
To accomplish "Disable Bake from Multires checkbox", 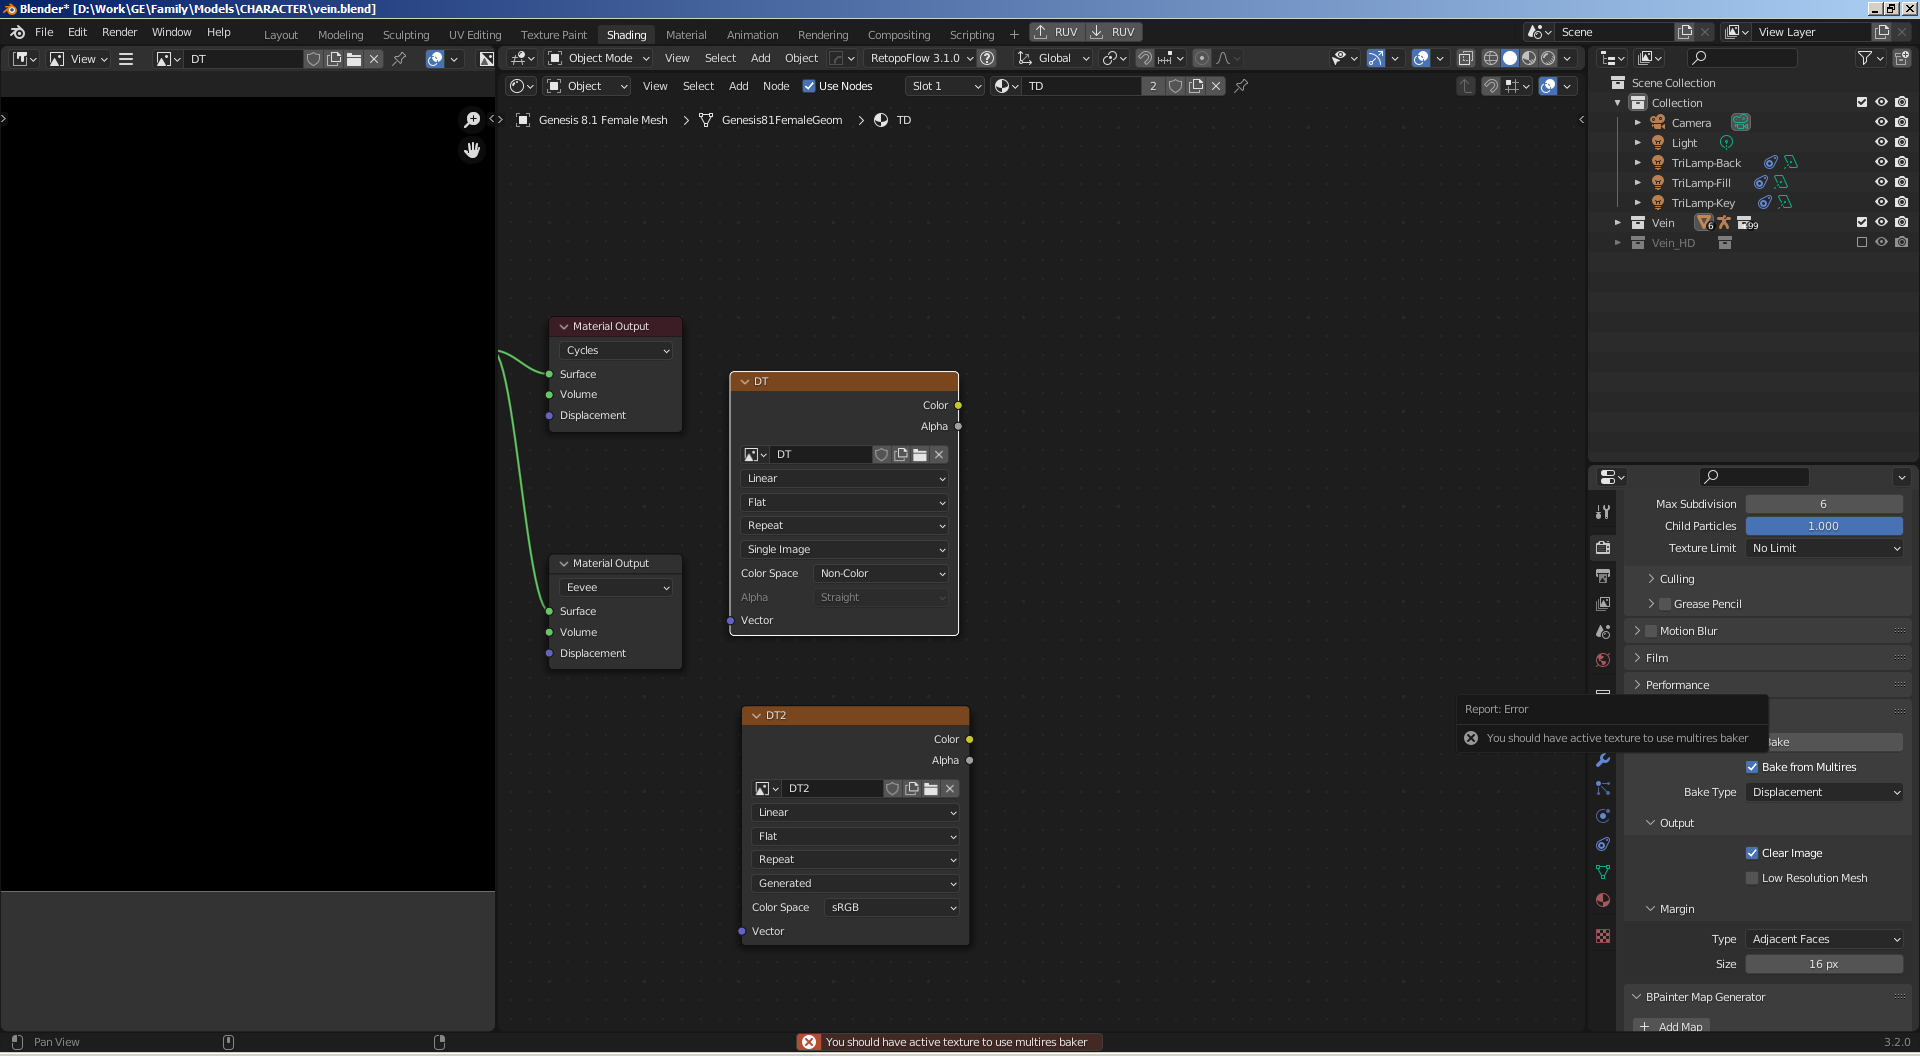I will click(1752, 767).
